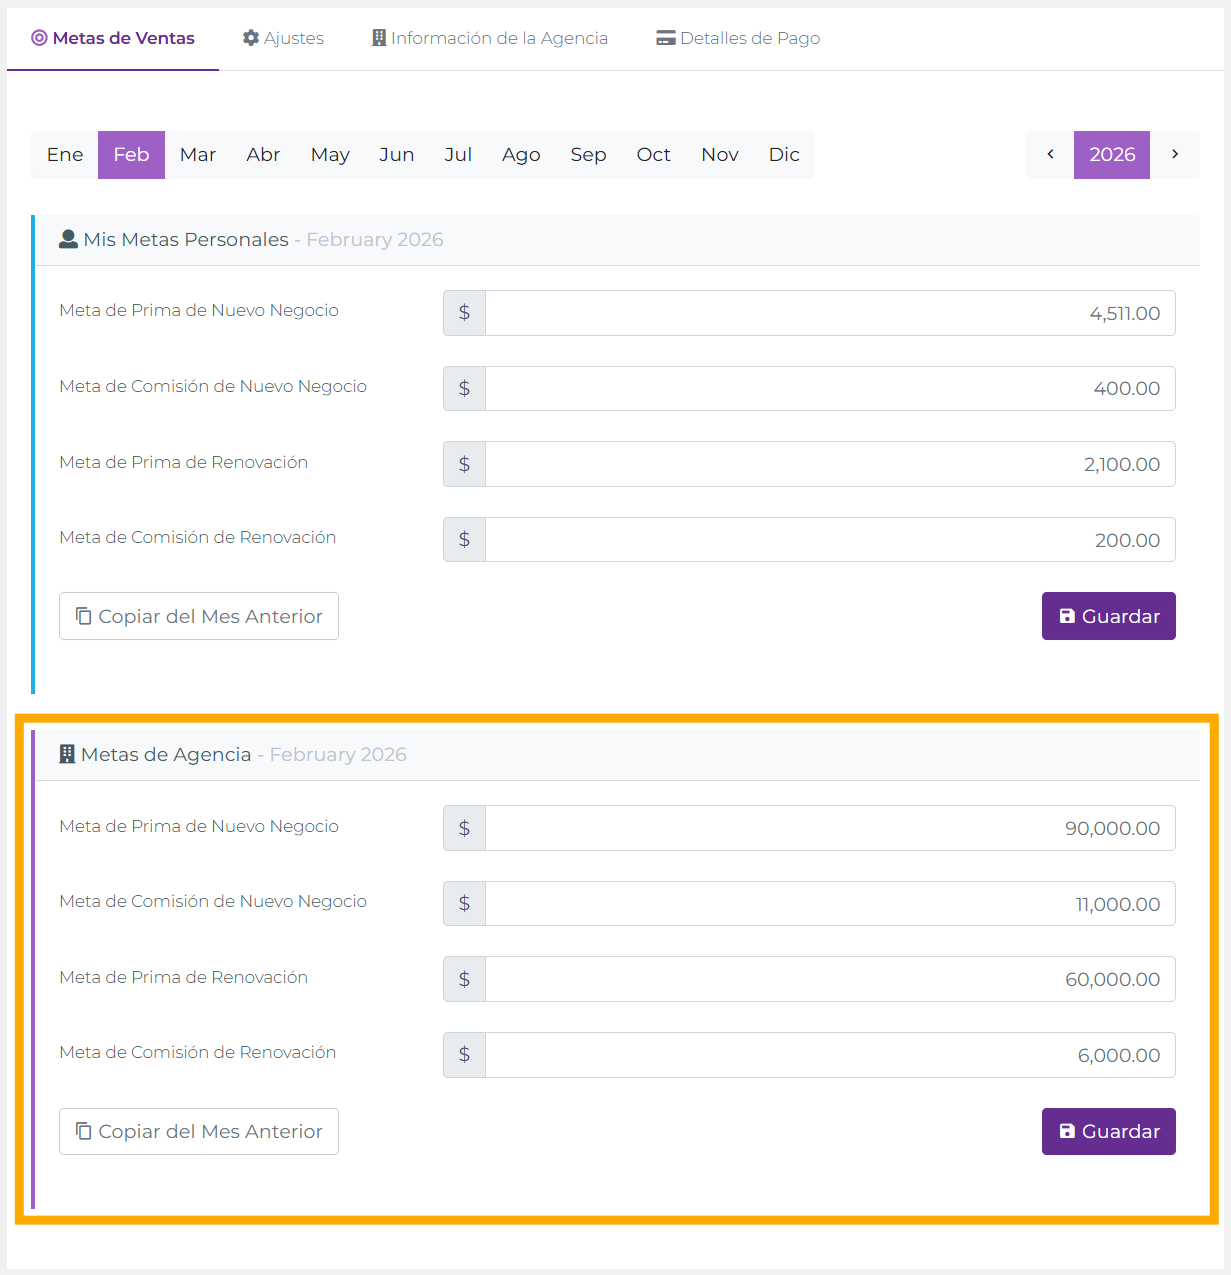Click agency renewal premium 60,000.00 field
1231x1275 pixels.
pos(829,979)
